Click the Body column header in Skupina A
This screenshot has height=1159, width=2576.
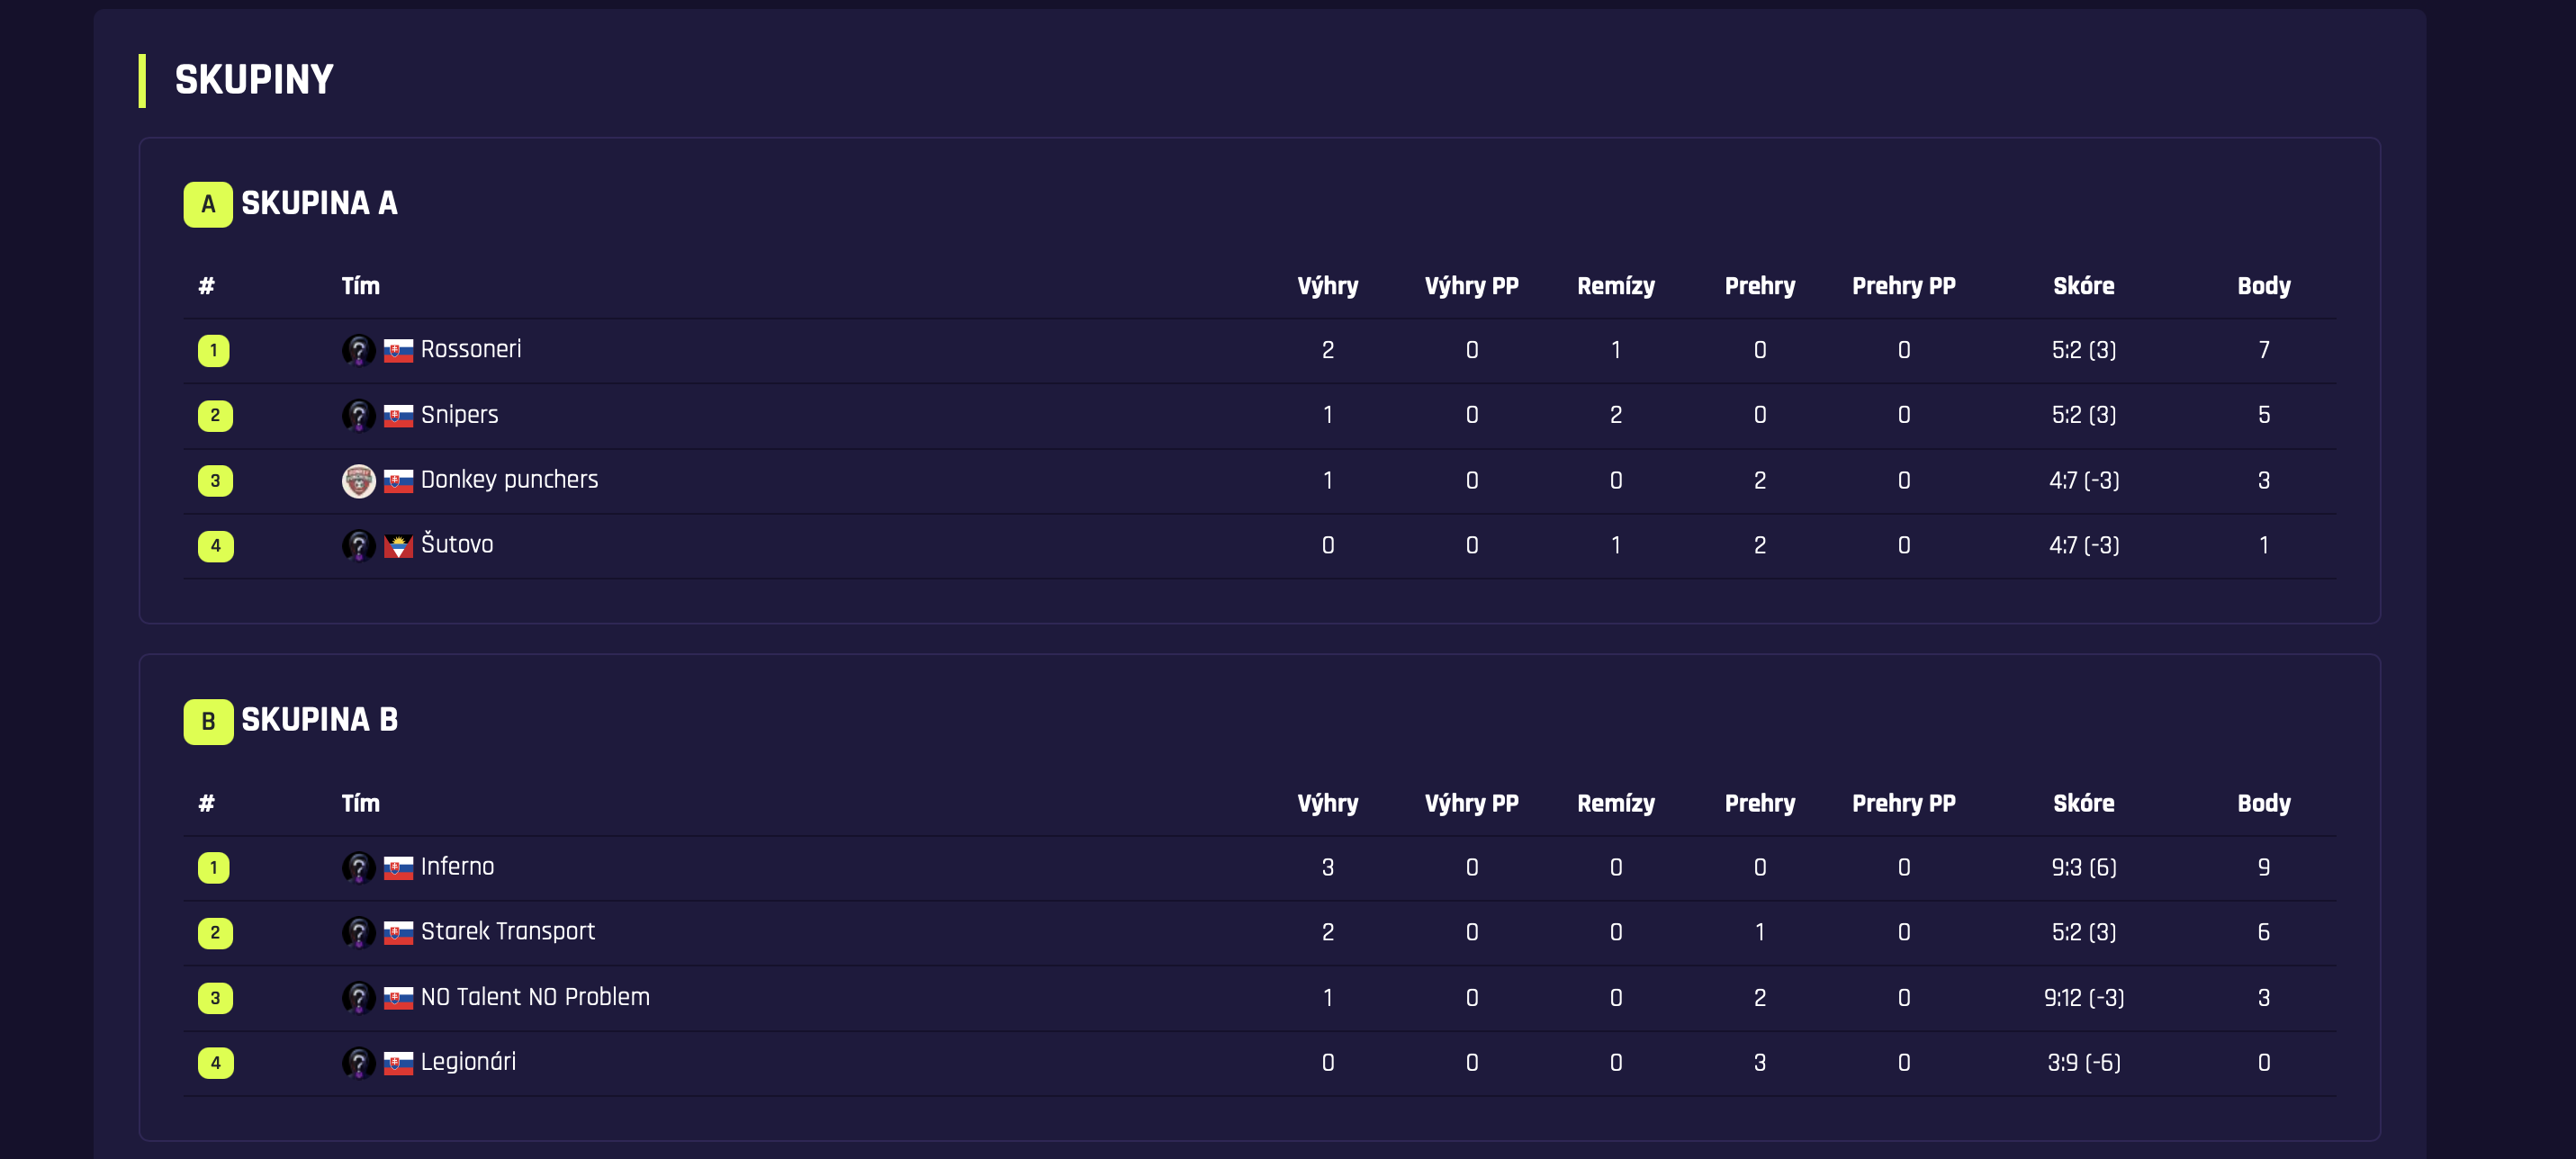[2263, 286]
